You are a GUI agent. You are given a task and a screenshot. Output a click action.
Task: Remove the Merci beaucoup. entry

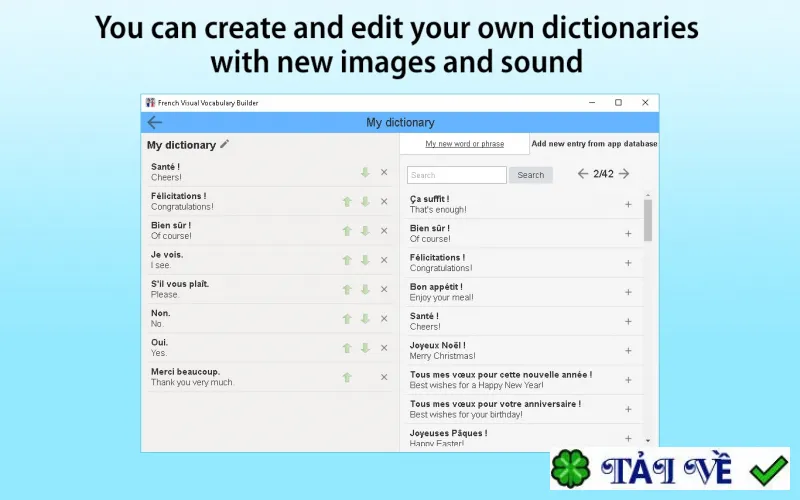pos(384,377)
